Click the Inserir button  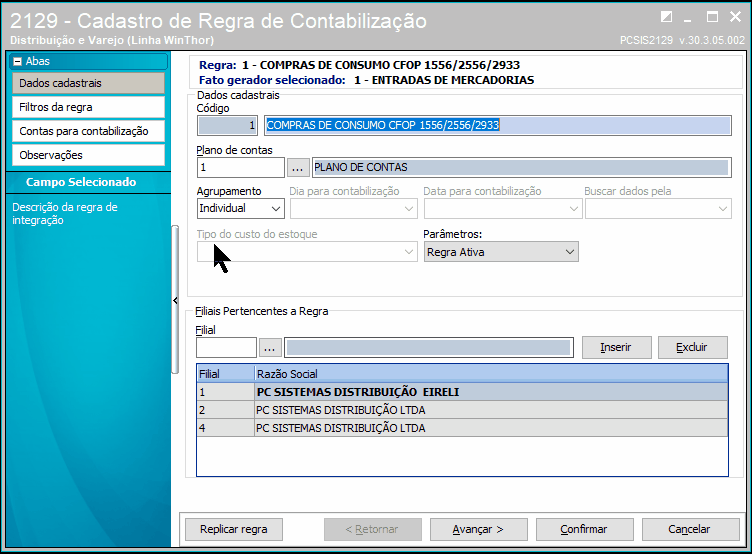pos(617,347)
